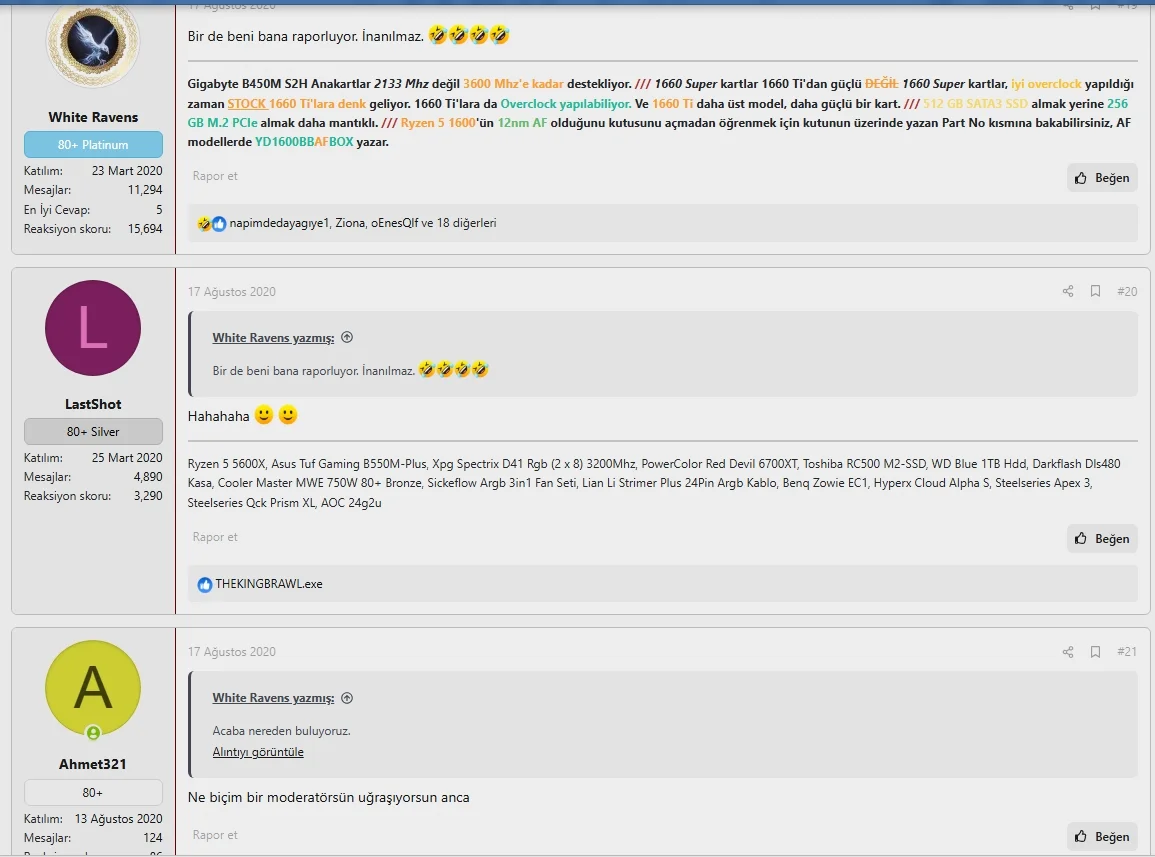The image size is (1155, 857).
Task: Like Ahmet321's post with Beğen
Action: [1102, 836]
